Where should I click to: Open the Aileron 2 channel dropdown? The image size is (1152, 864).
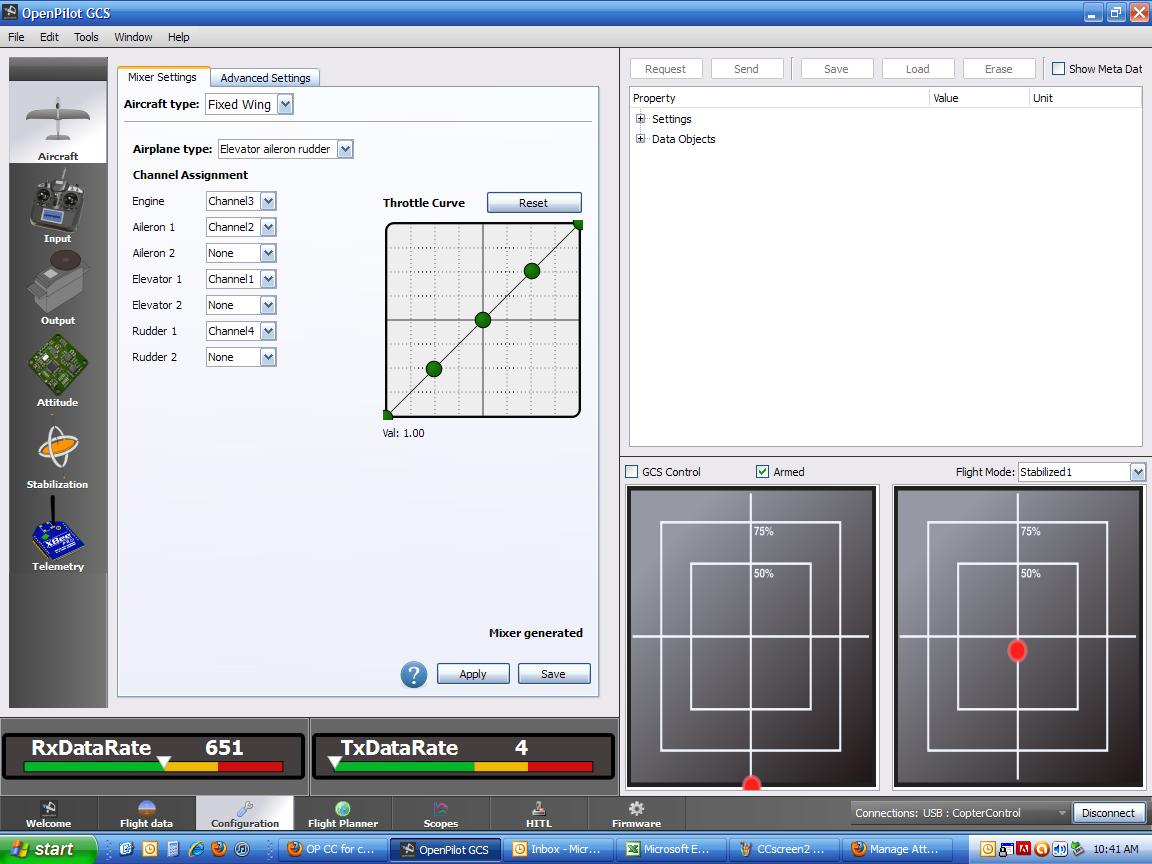click(x=241, y=253)
